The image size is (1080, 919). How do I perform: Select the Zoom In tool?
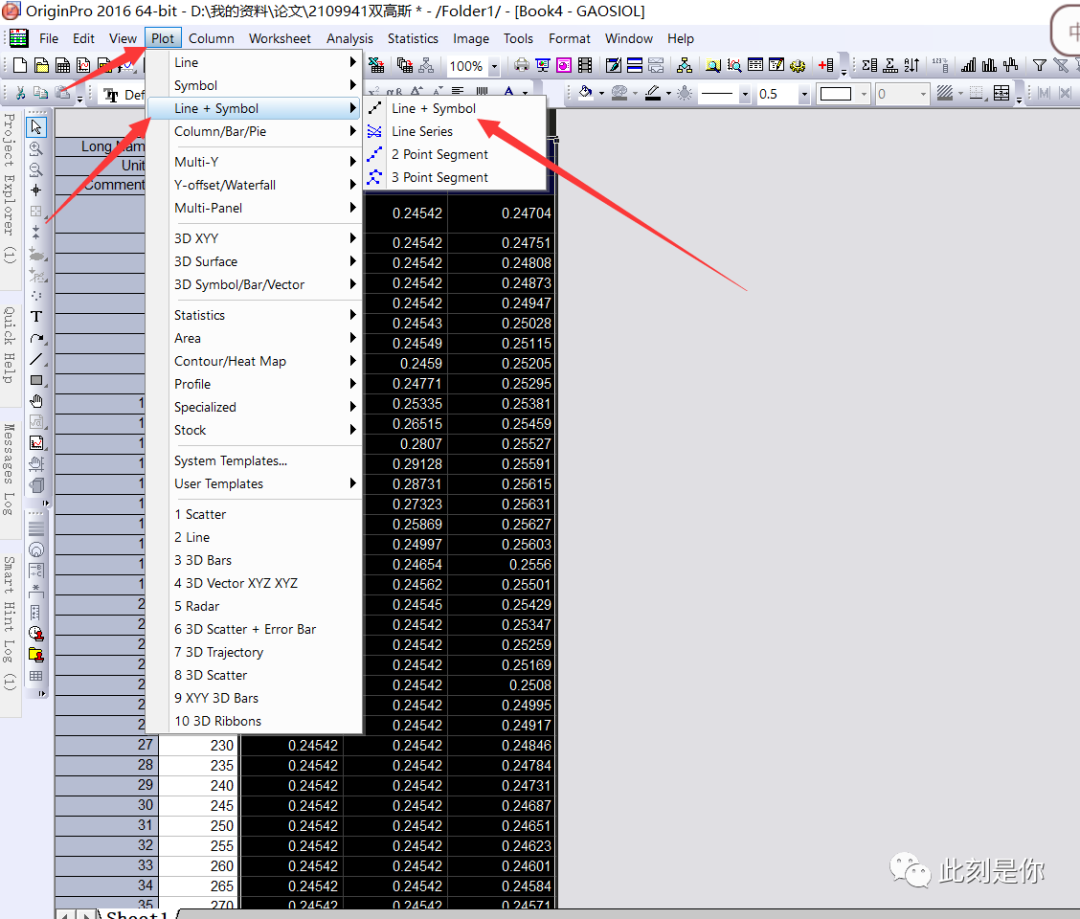coord(36,146)
